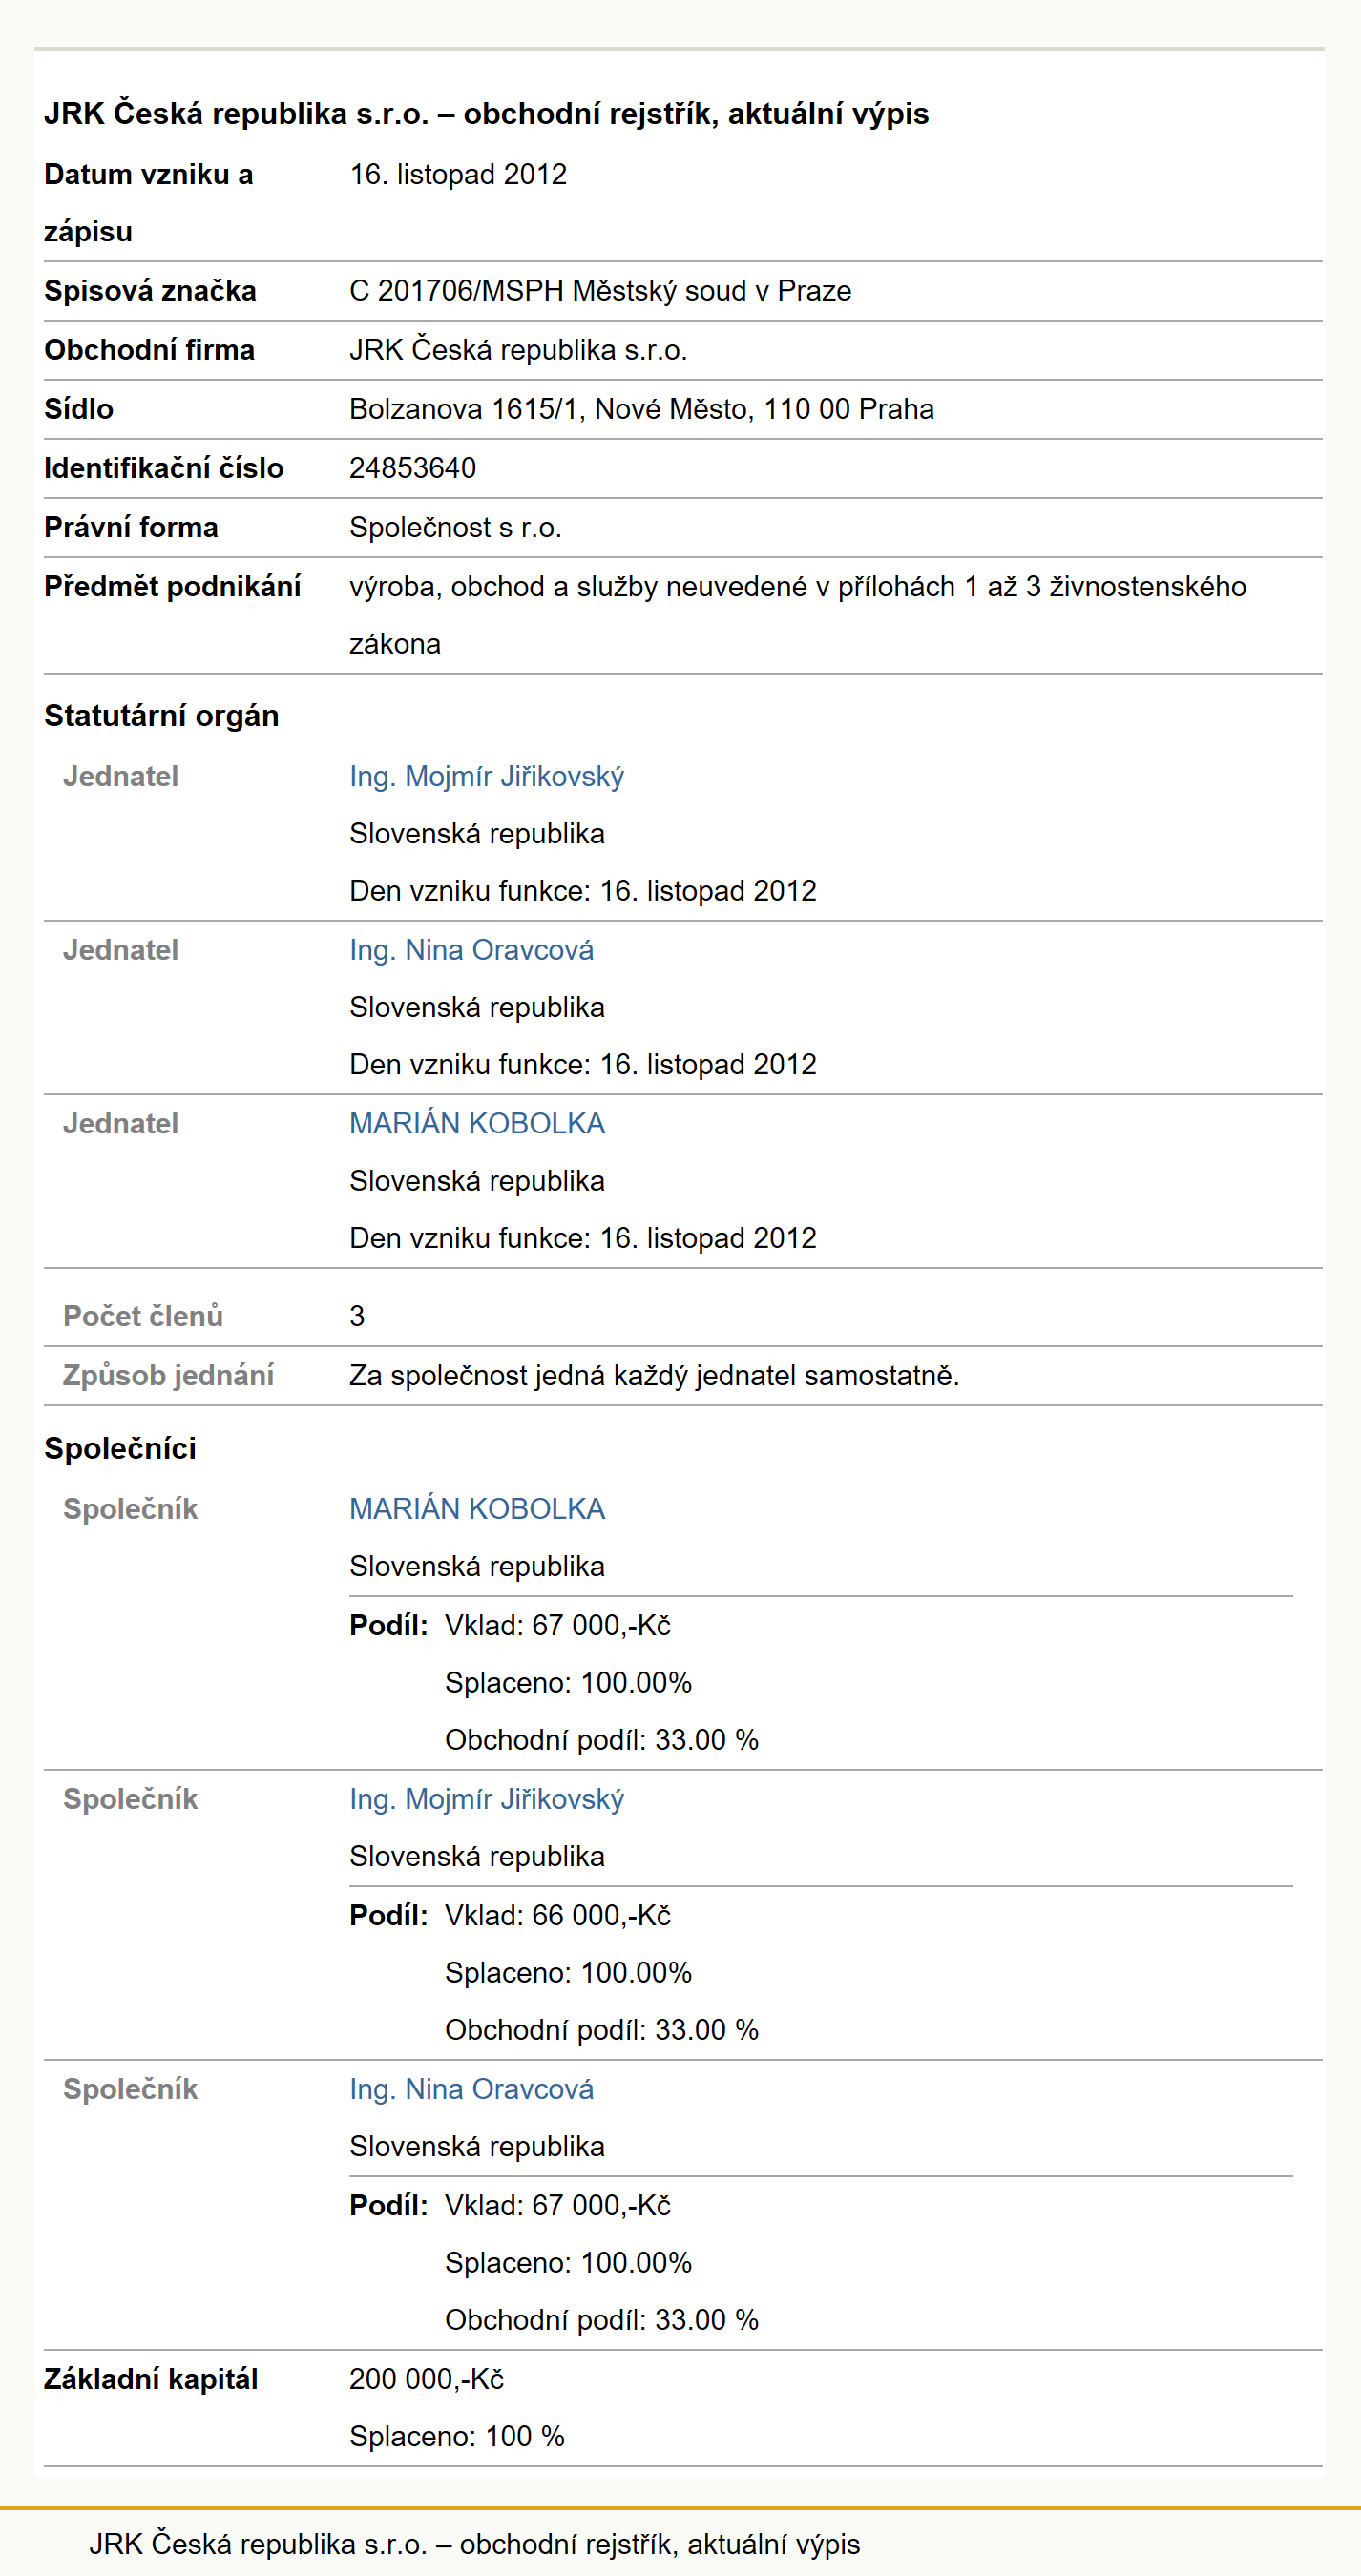Click the Sídlo address Bolzanova 1615/1

[641, 409]
